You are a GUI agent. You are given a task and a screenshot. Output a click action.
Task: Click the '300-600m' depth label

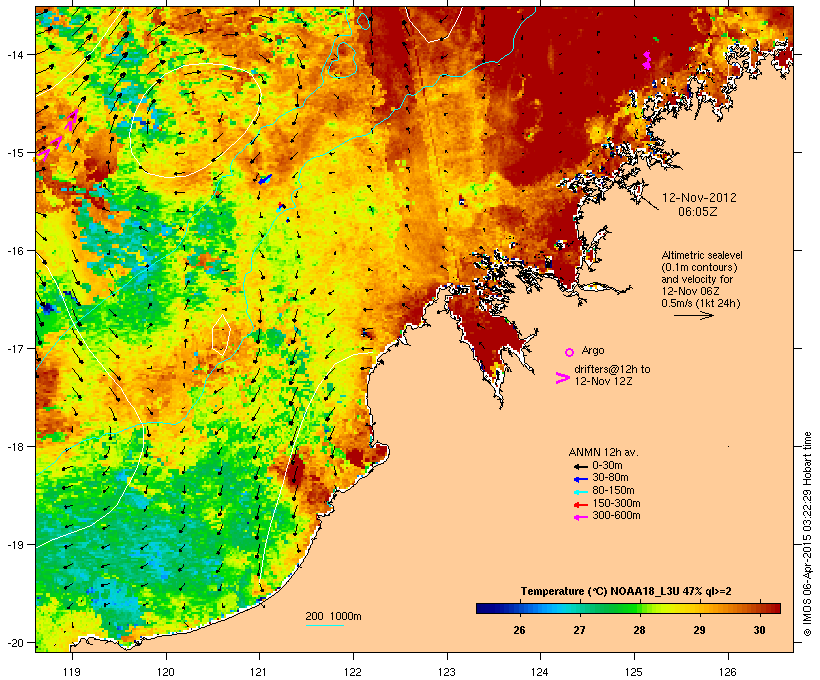(x=616, y=516)
